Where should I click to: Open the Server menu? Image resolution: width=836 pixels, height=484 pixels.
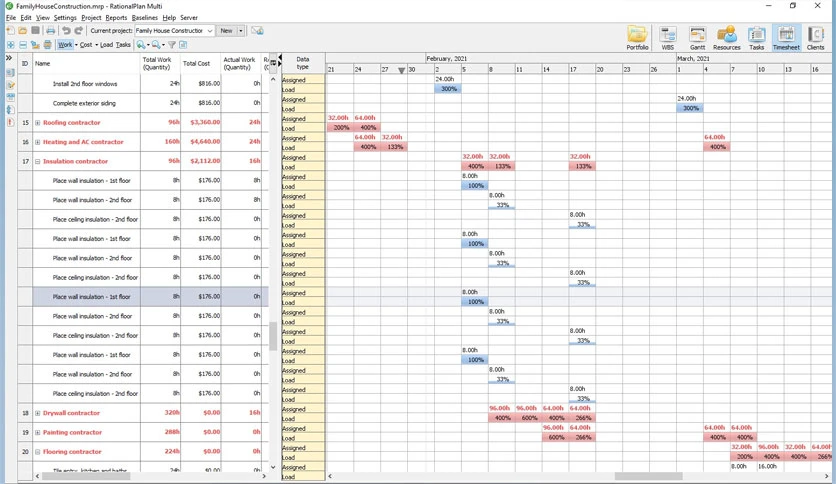point(189,18)
